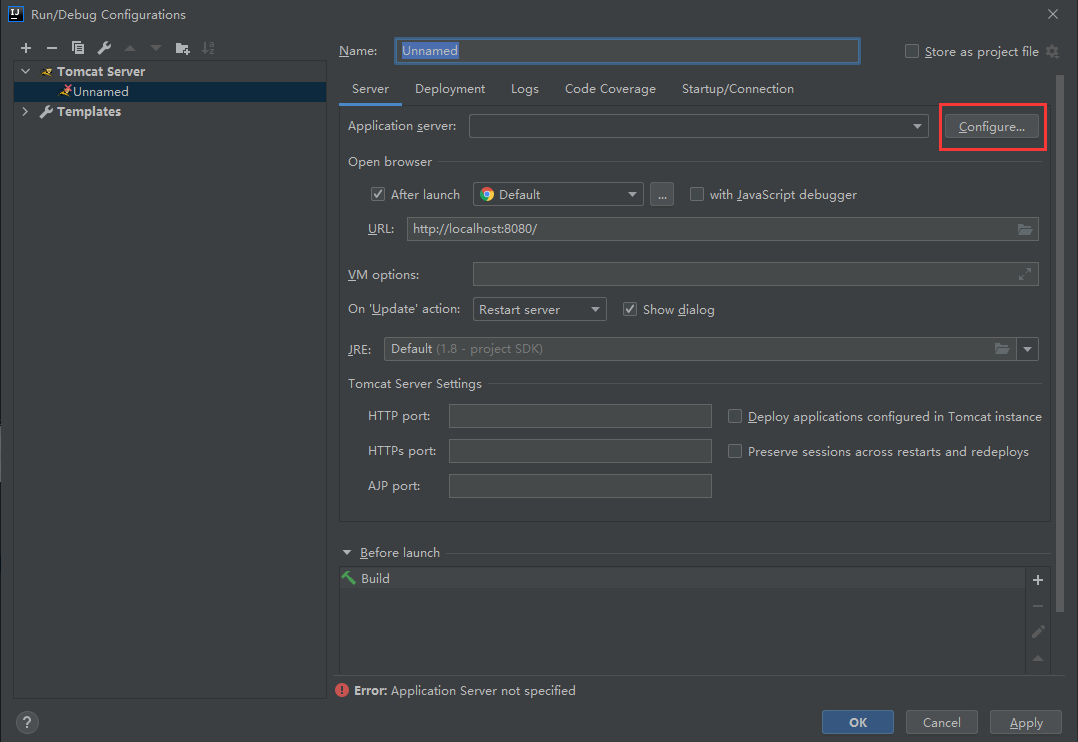Uncheck After launch option

coord(377,195)
